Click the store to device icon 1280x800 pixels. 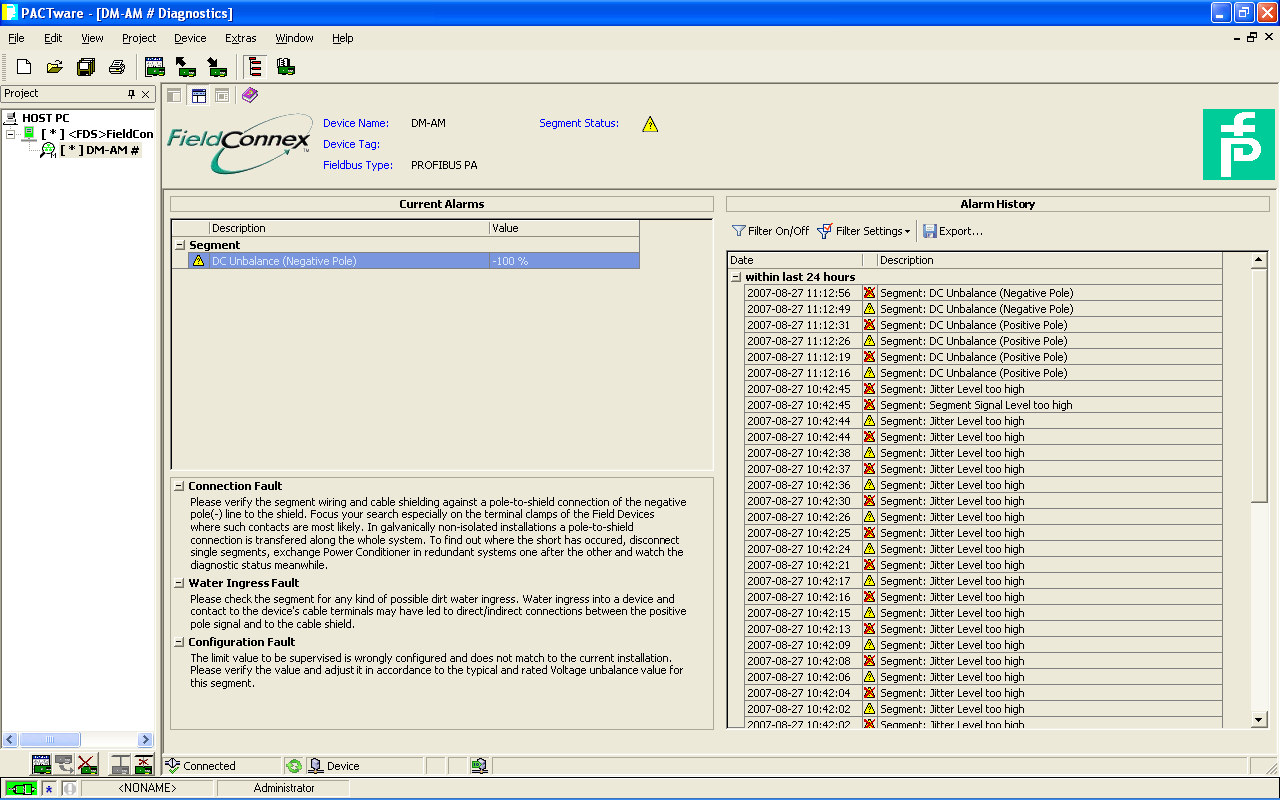216,67
